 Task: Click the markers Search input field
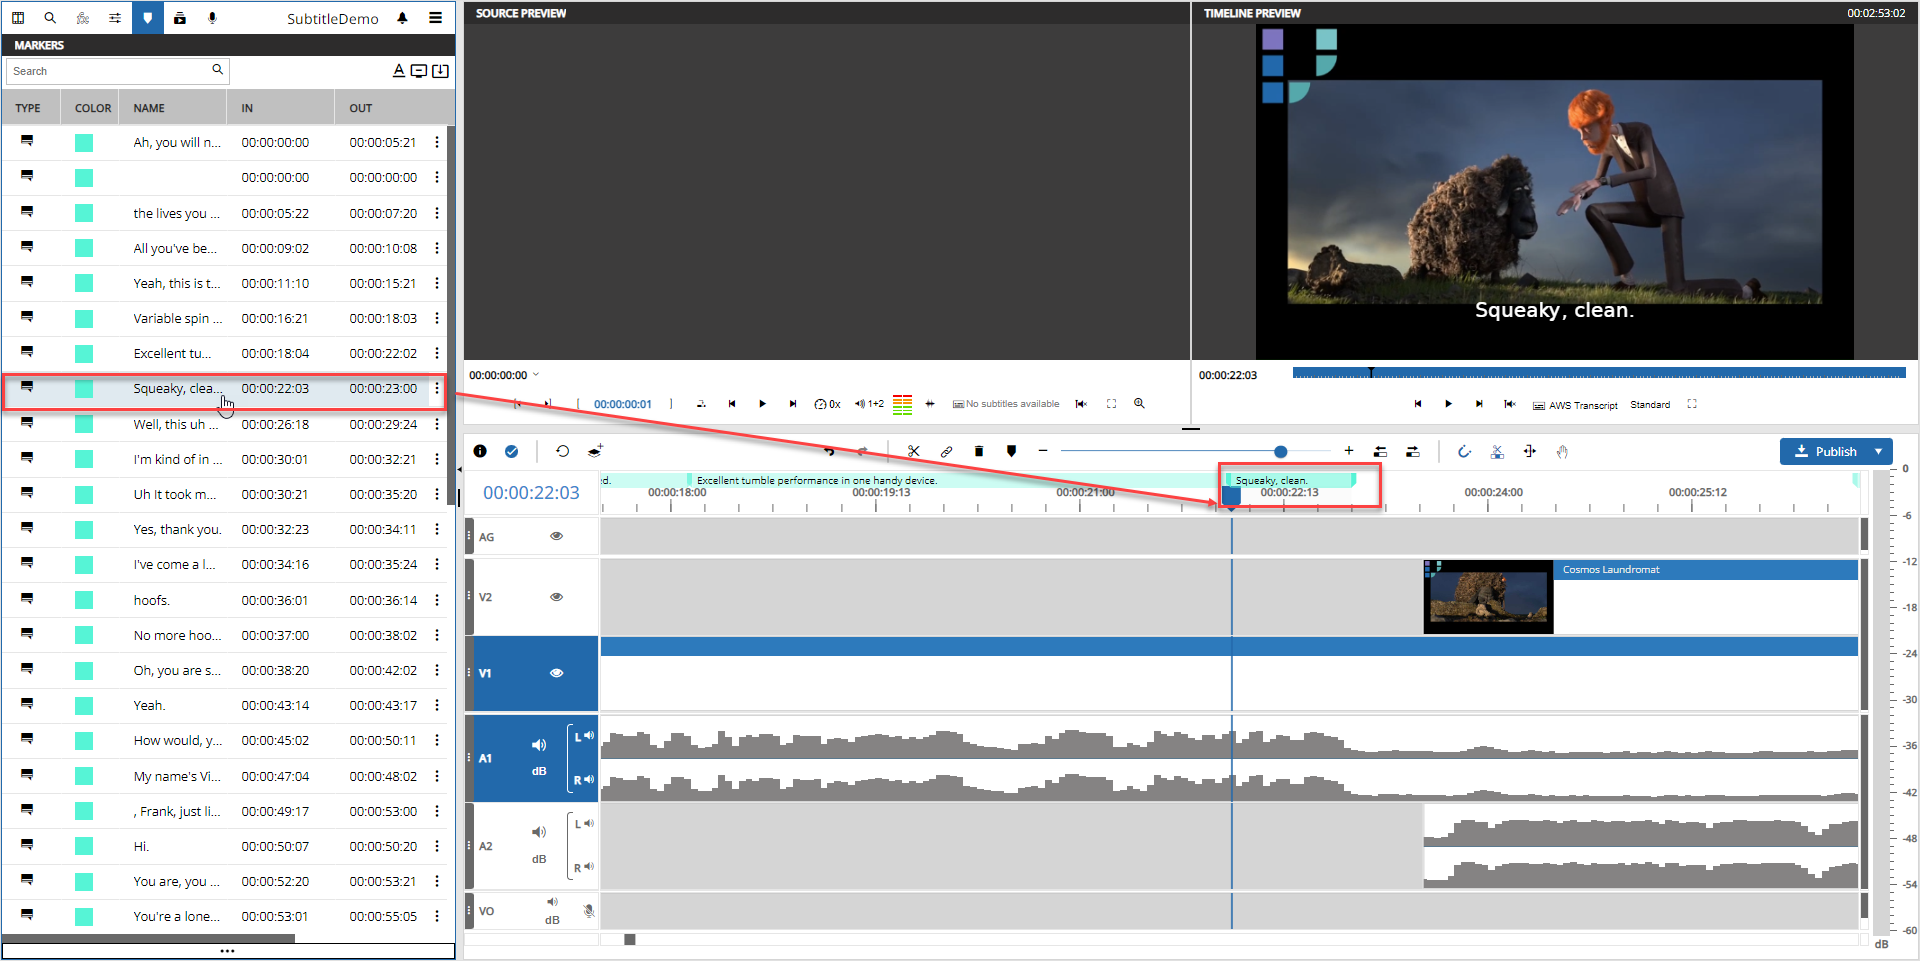(x=108, y=71)
